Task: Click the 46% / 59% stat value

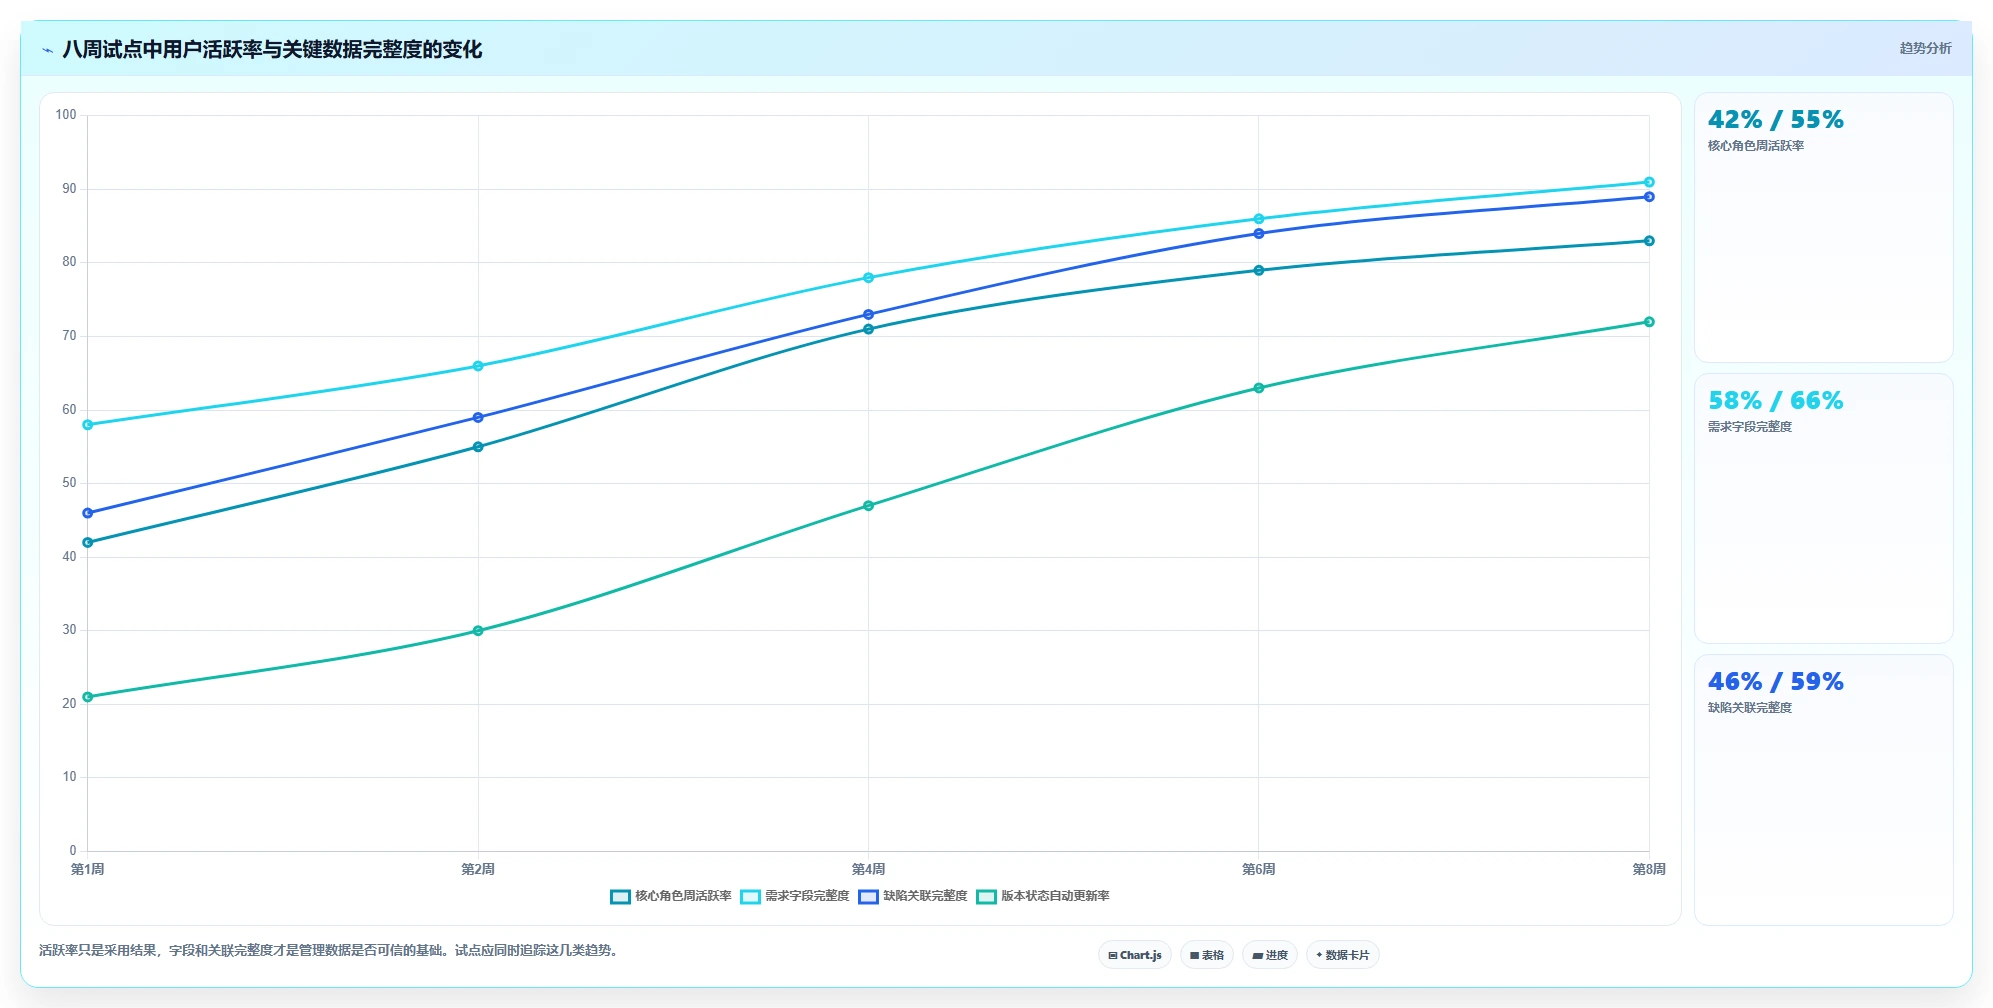Action: pyautogui.click(x=1775, y=682)
